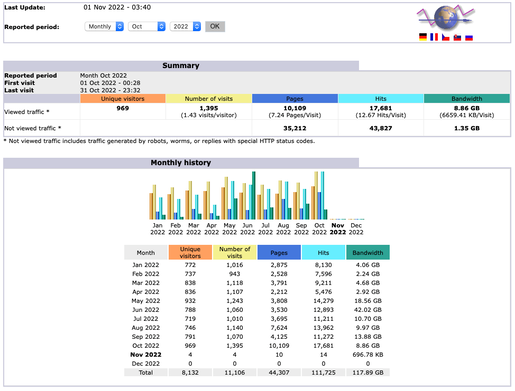Screen dimensions: 515x391
Task: Select the Jun 2022 bar group in chart
Action: click(x=247, y=195)
